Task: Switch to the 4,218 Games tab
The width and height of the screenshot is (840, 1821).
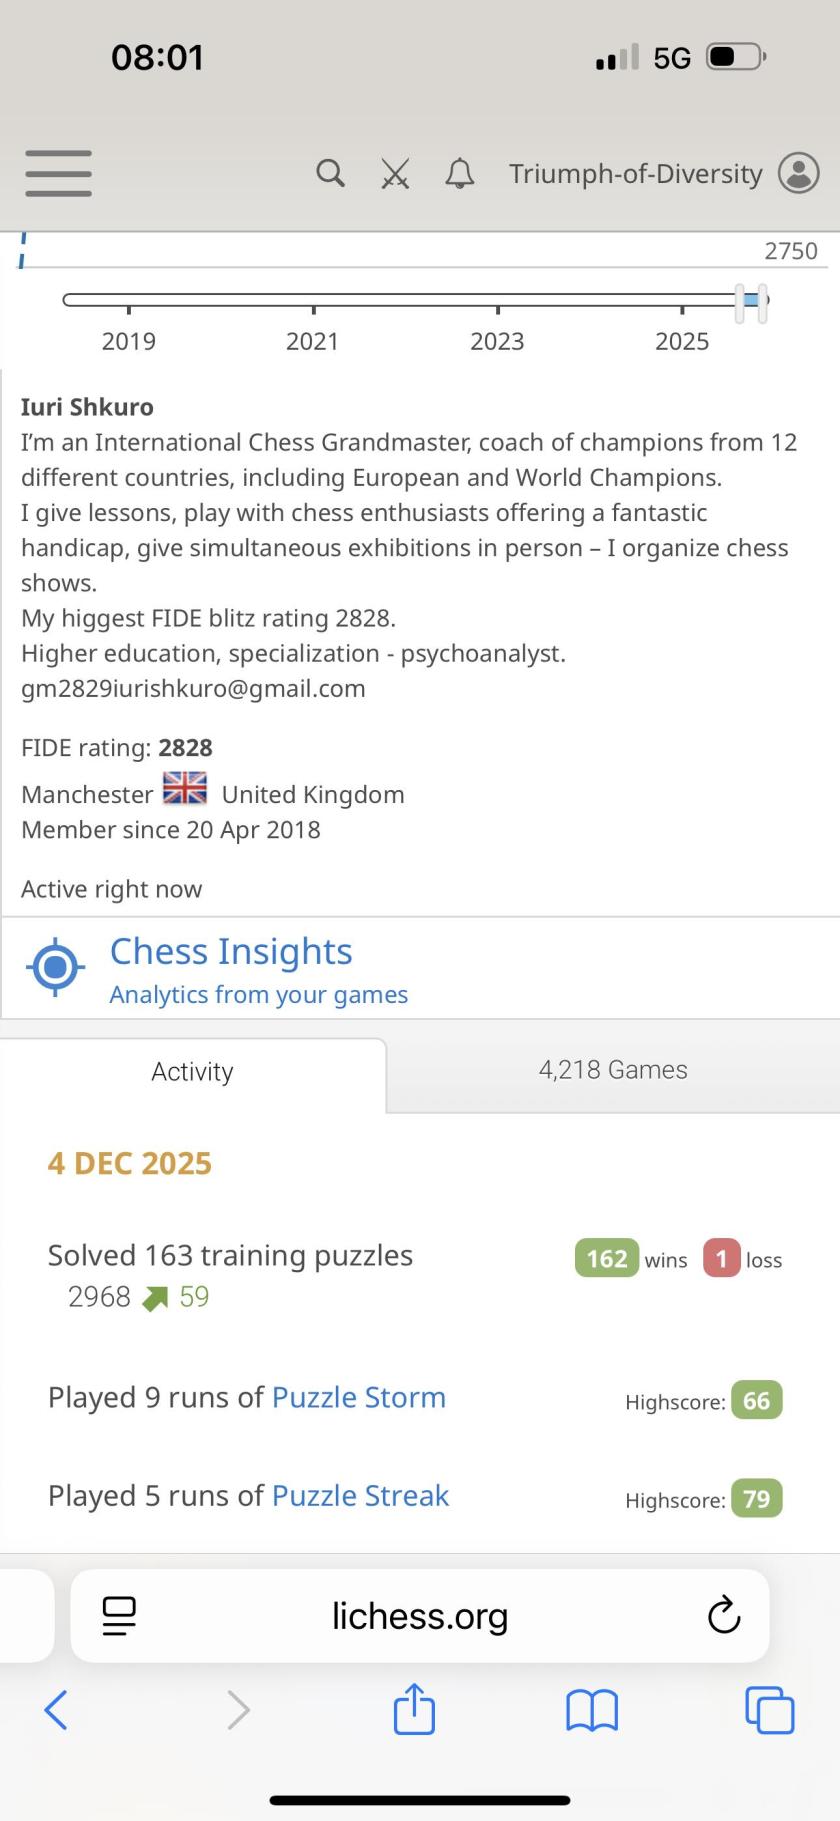Action: [612, 1070]
